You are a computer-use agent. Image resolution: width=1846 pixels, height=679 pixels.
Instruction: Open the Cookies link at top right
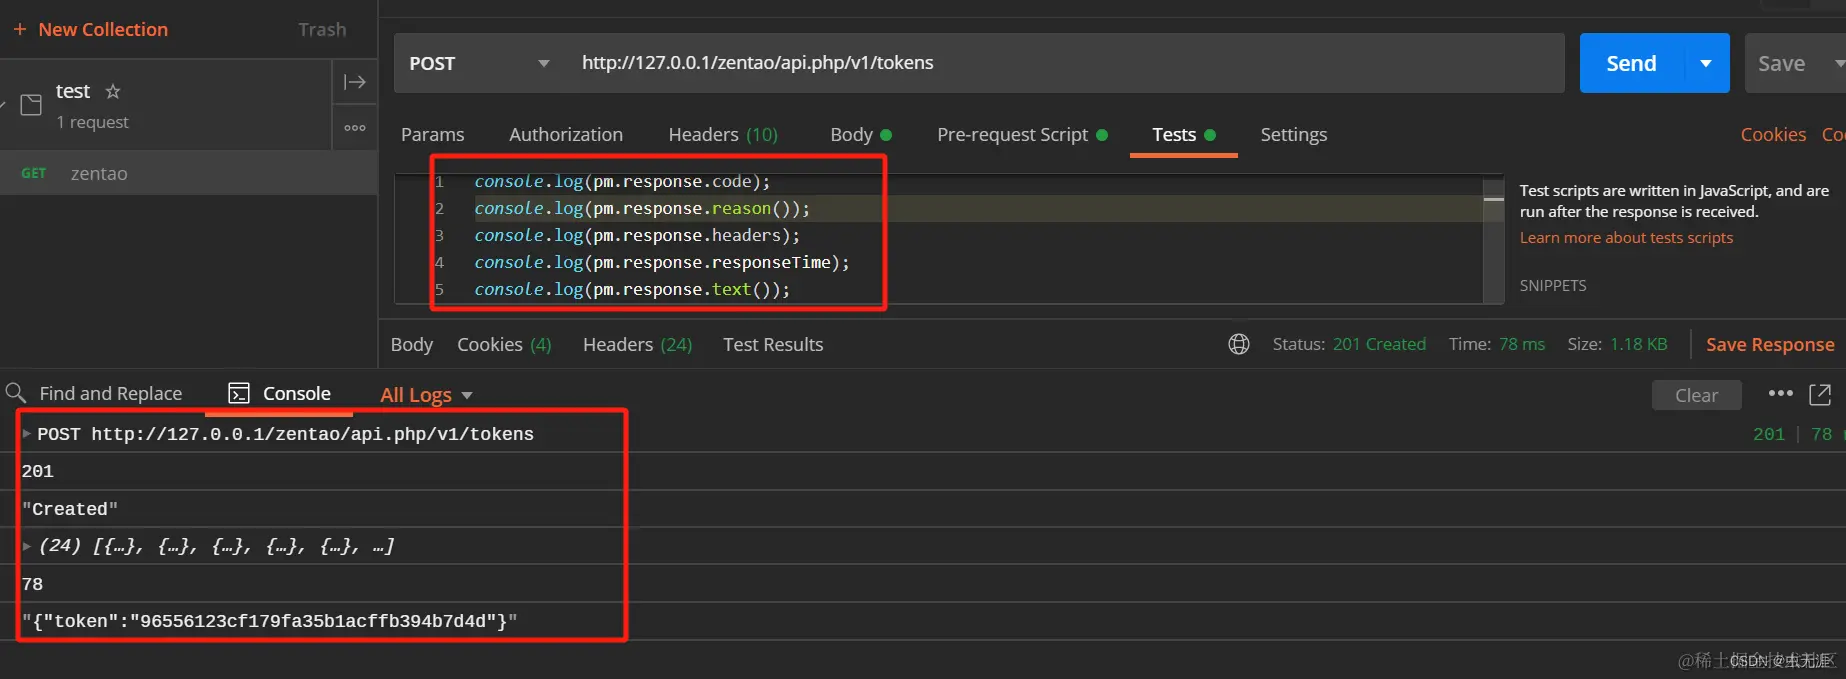click(1773, 134)
